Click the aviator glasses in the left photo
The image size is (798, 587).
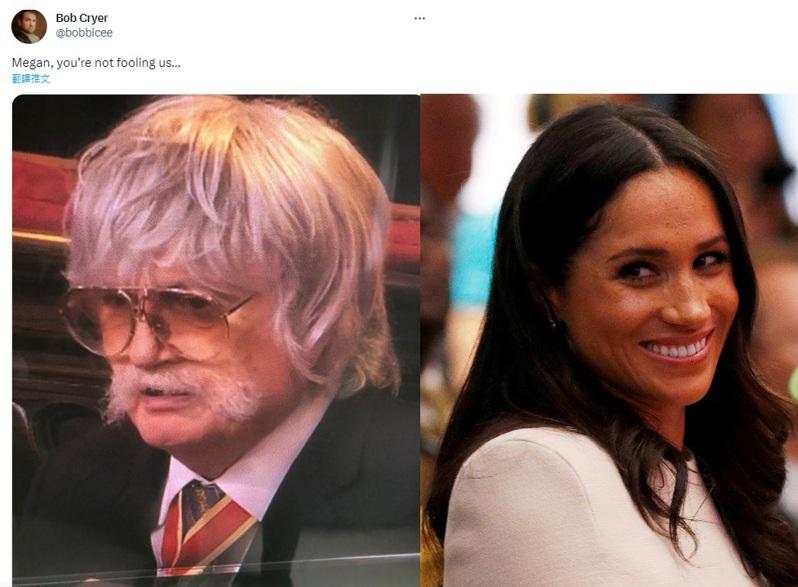pos(153,318)
